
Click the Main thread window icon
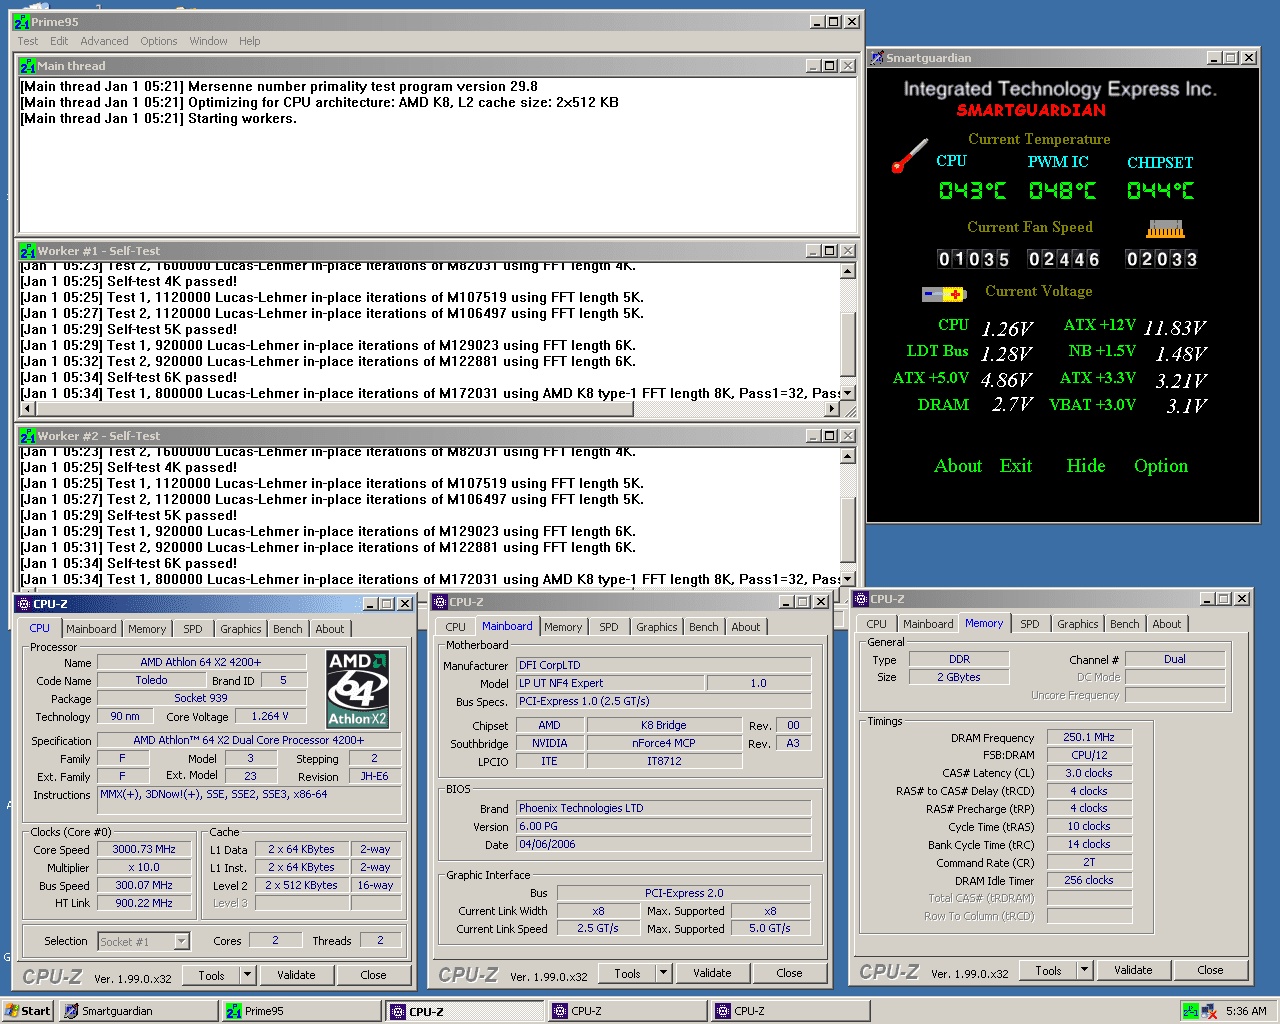pos(28,66)
